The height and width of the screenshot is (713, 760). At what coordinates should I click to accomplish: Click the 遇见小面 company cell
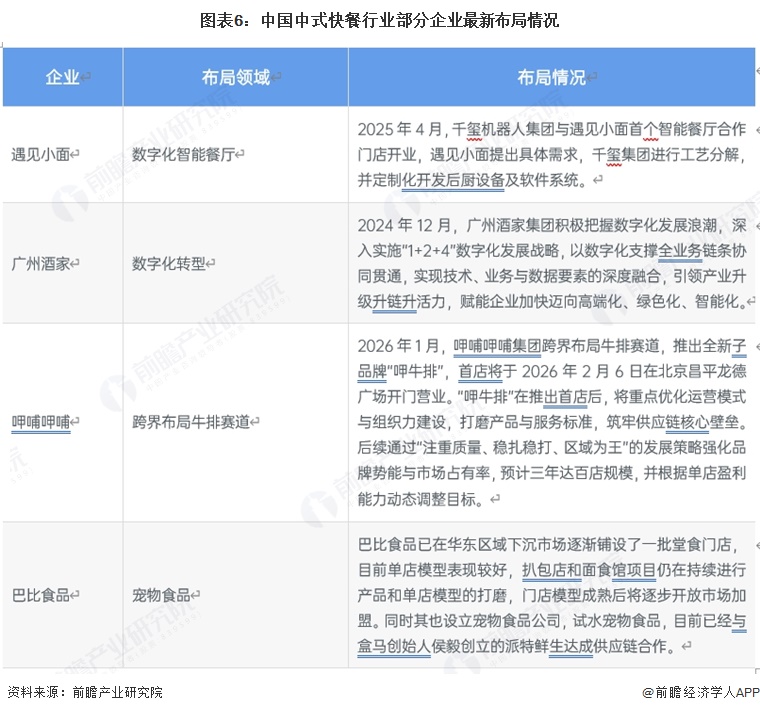click(x=63, y=155)
